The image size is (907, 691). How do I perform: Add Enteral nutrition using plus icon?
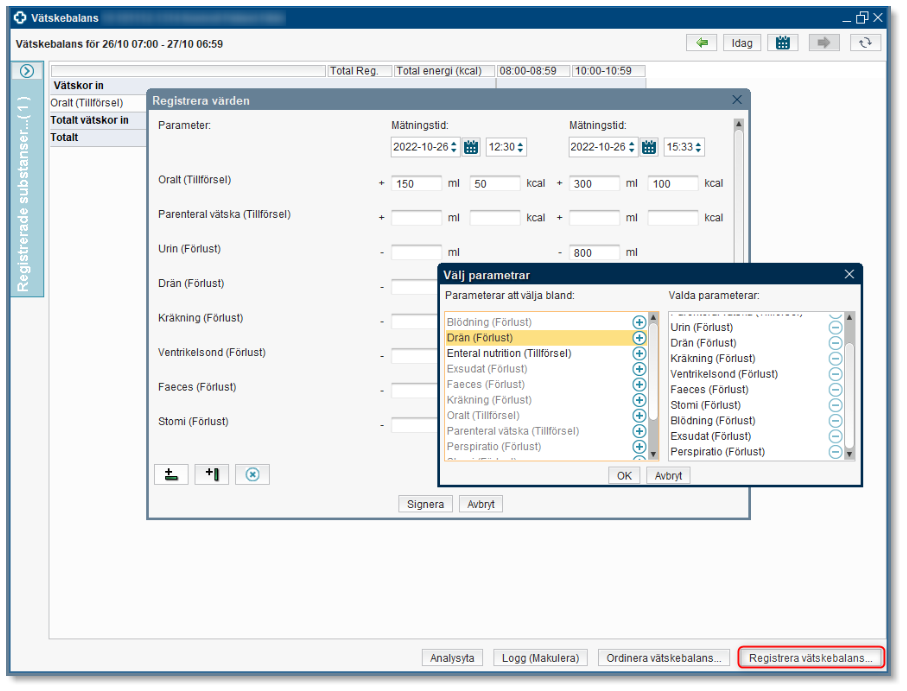pos(640,353)
